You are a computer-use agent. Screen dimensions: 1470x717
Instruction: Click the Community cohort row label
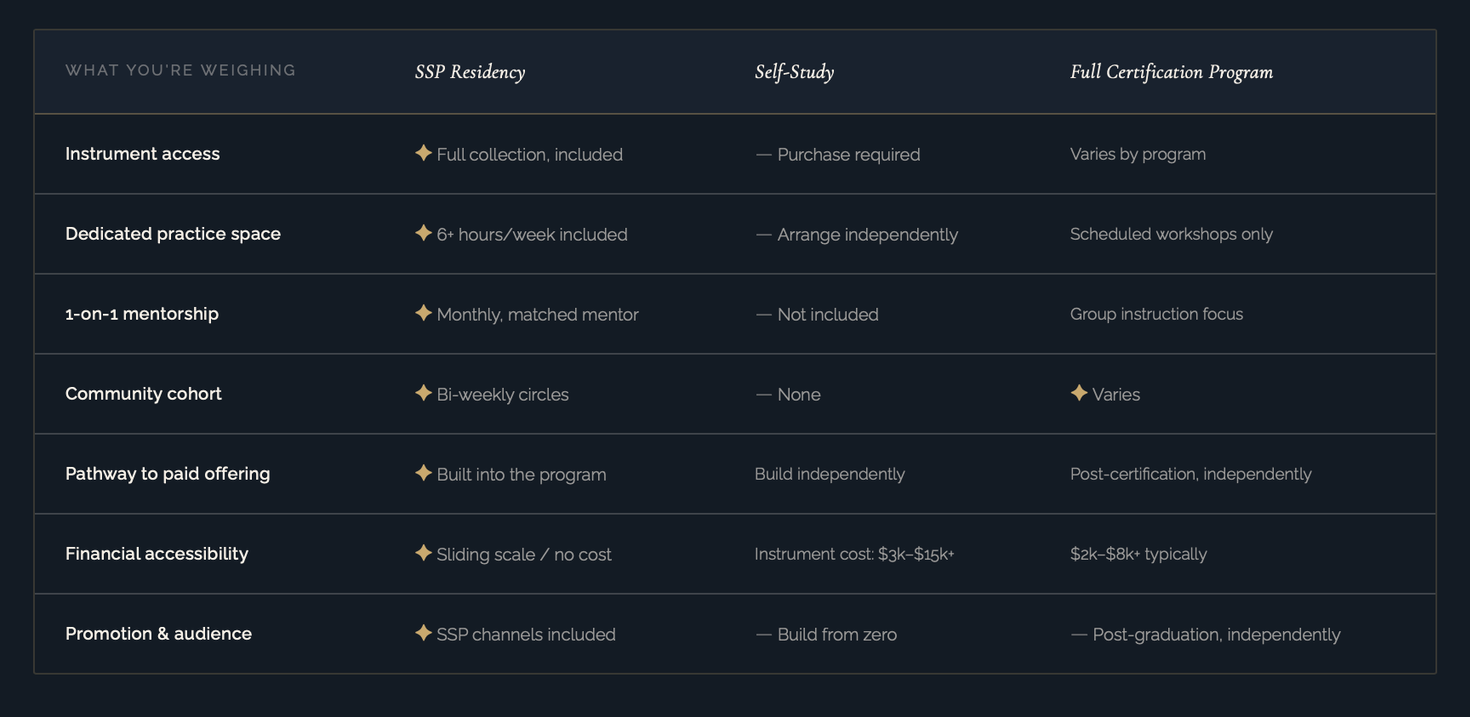[x=143, y=394]
